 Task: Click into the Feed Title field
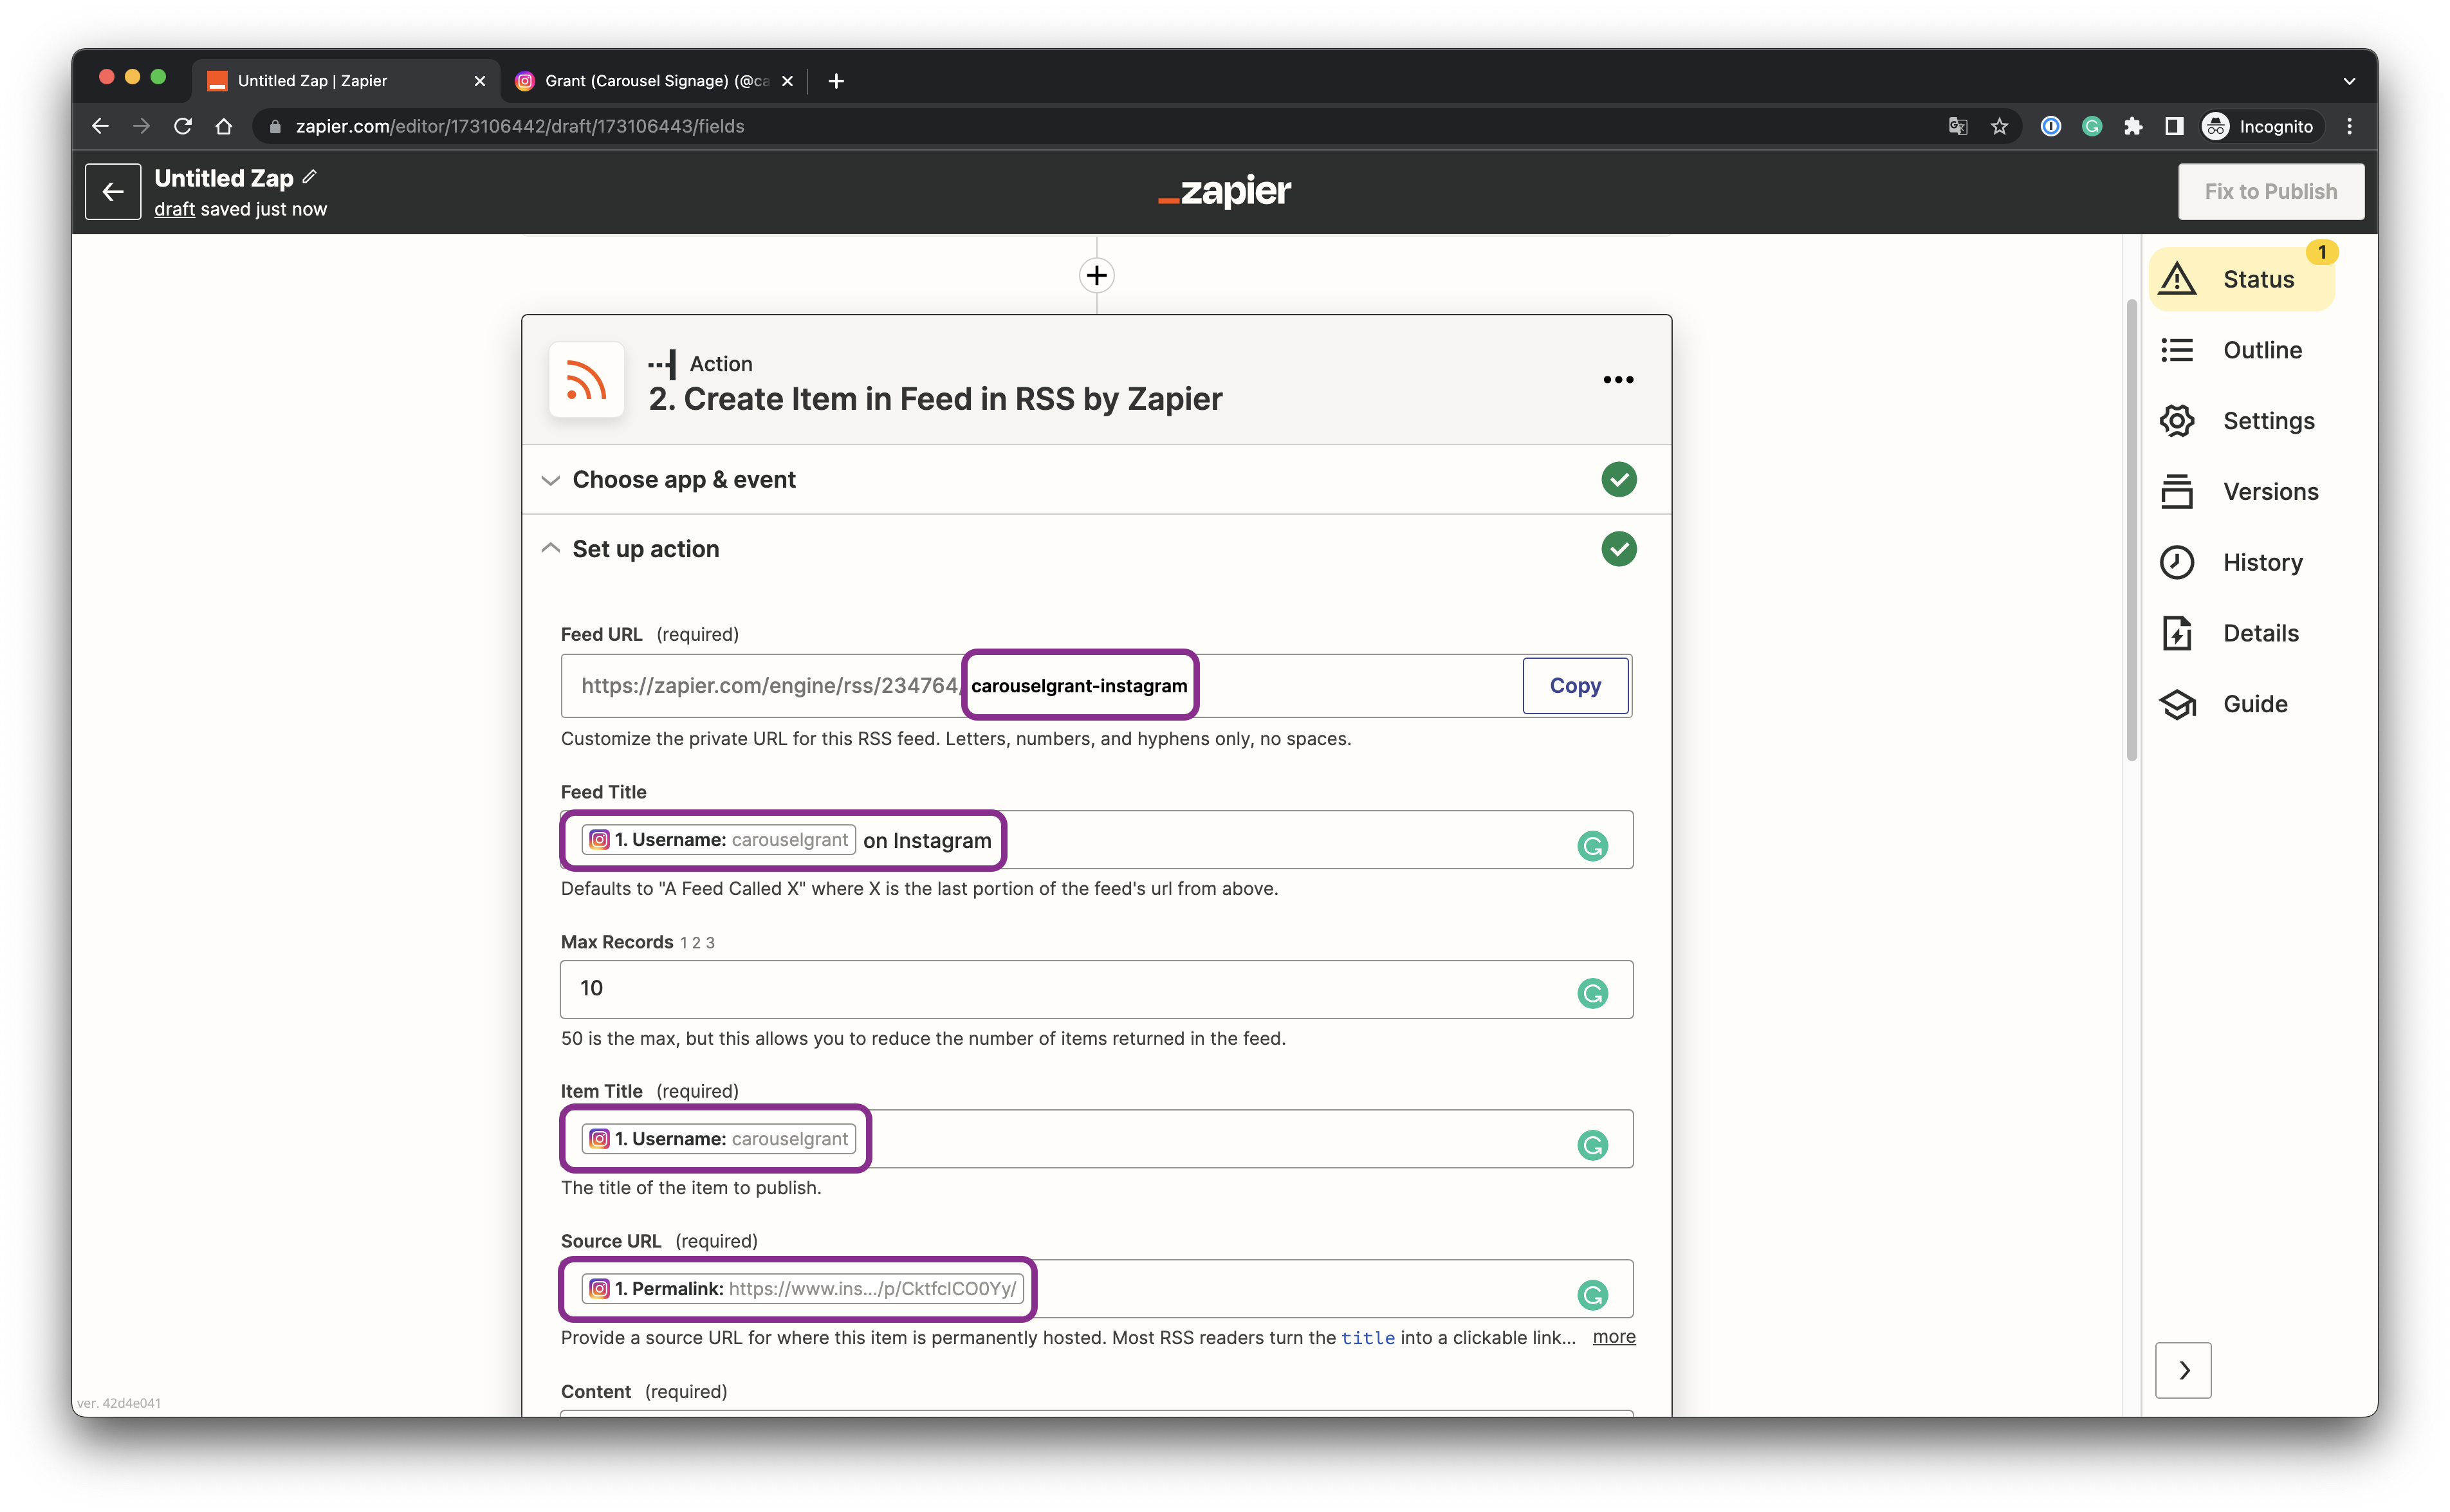(1097, 840)
